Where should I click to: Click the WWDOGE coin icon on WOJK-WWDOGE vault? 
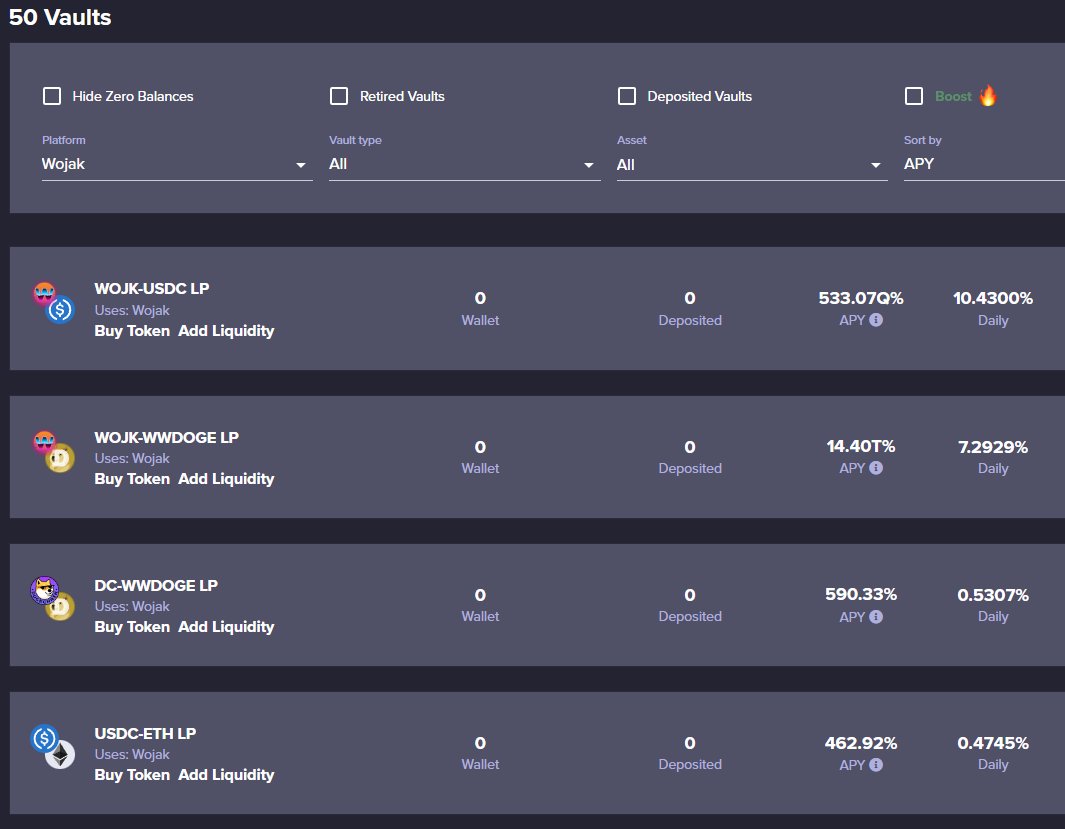click(x=60, y=460)
